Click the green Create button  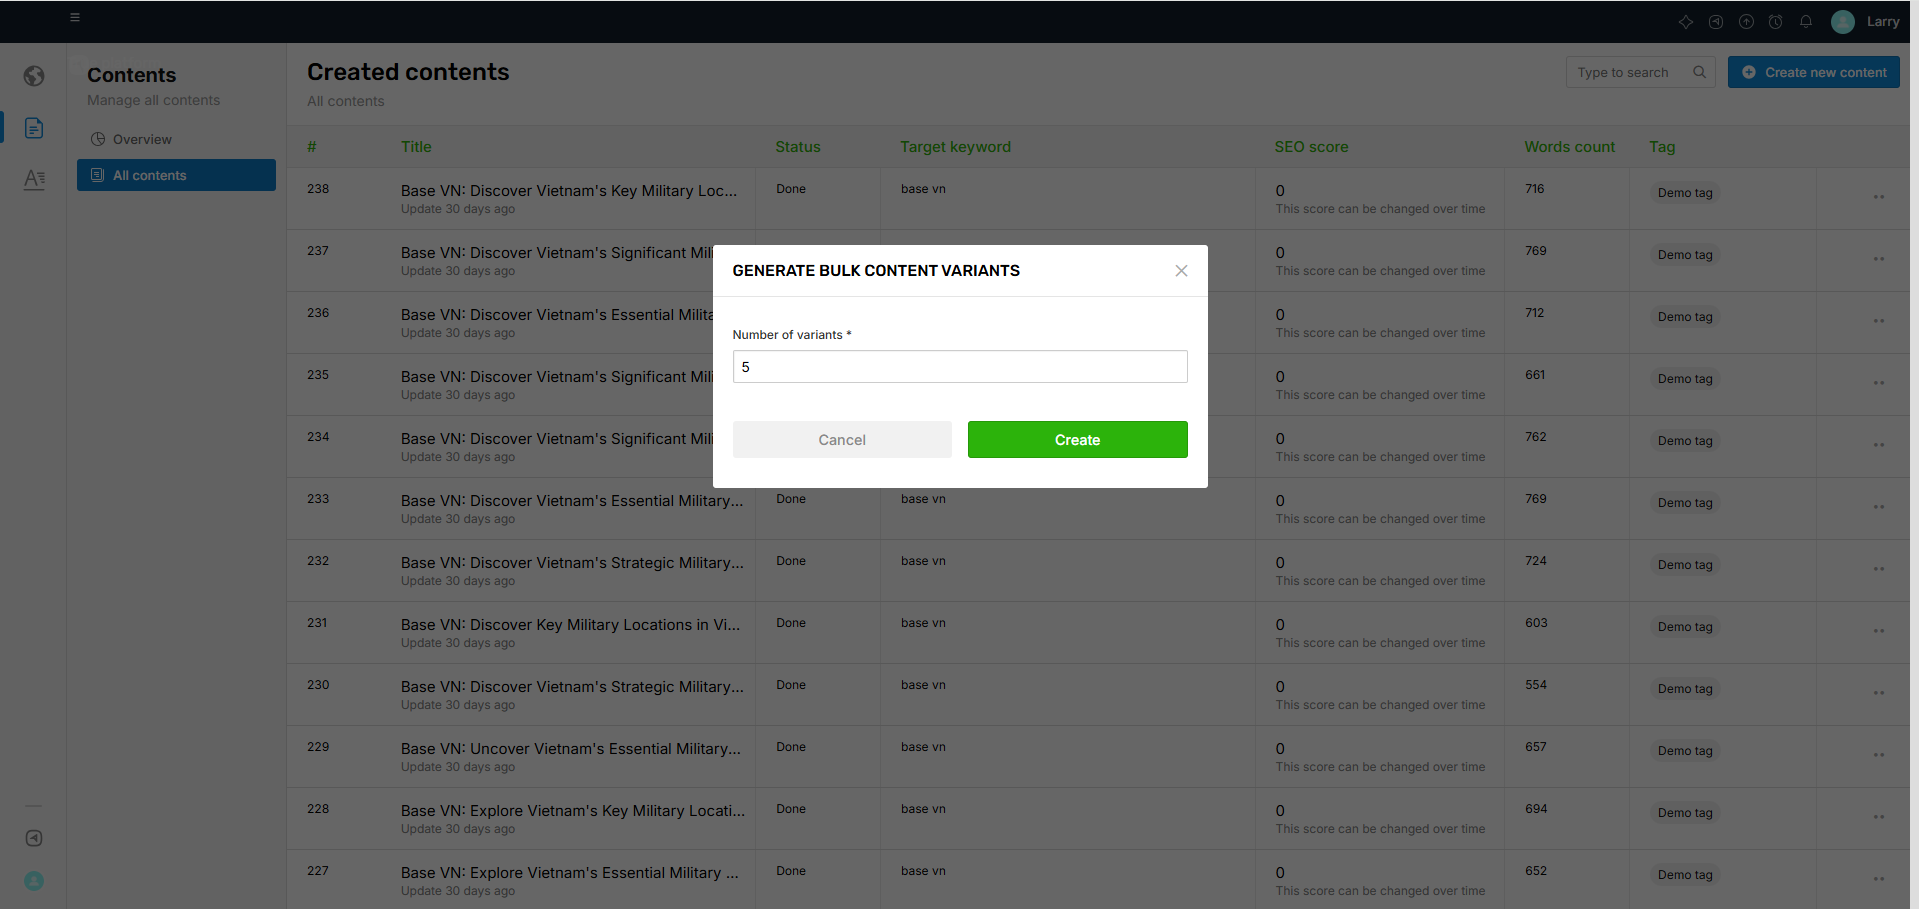[1077, 440]
